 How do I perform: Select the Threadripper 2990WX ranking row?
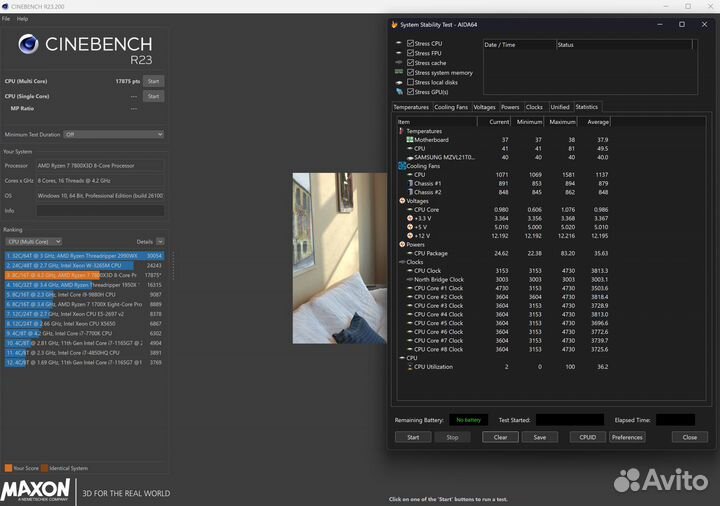pos(84,256)
